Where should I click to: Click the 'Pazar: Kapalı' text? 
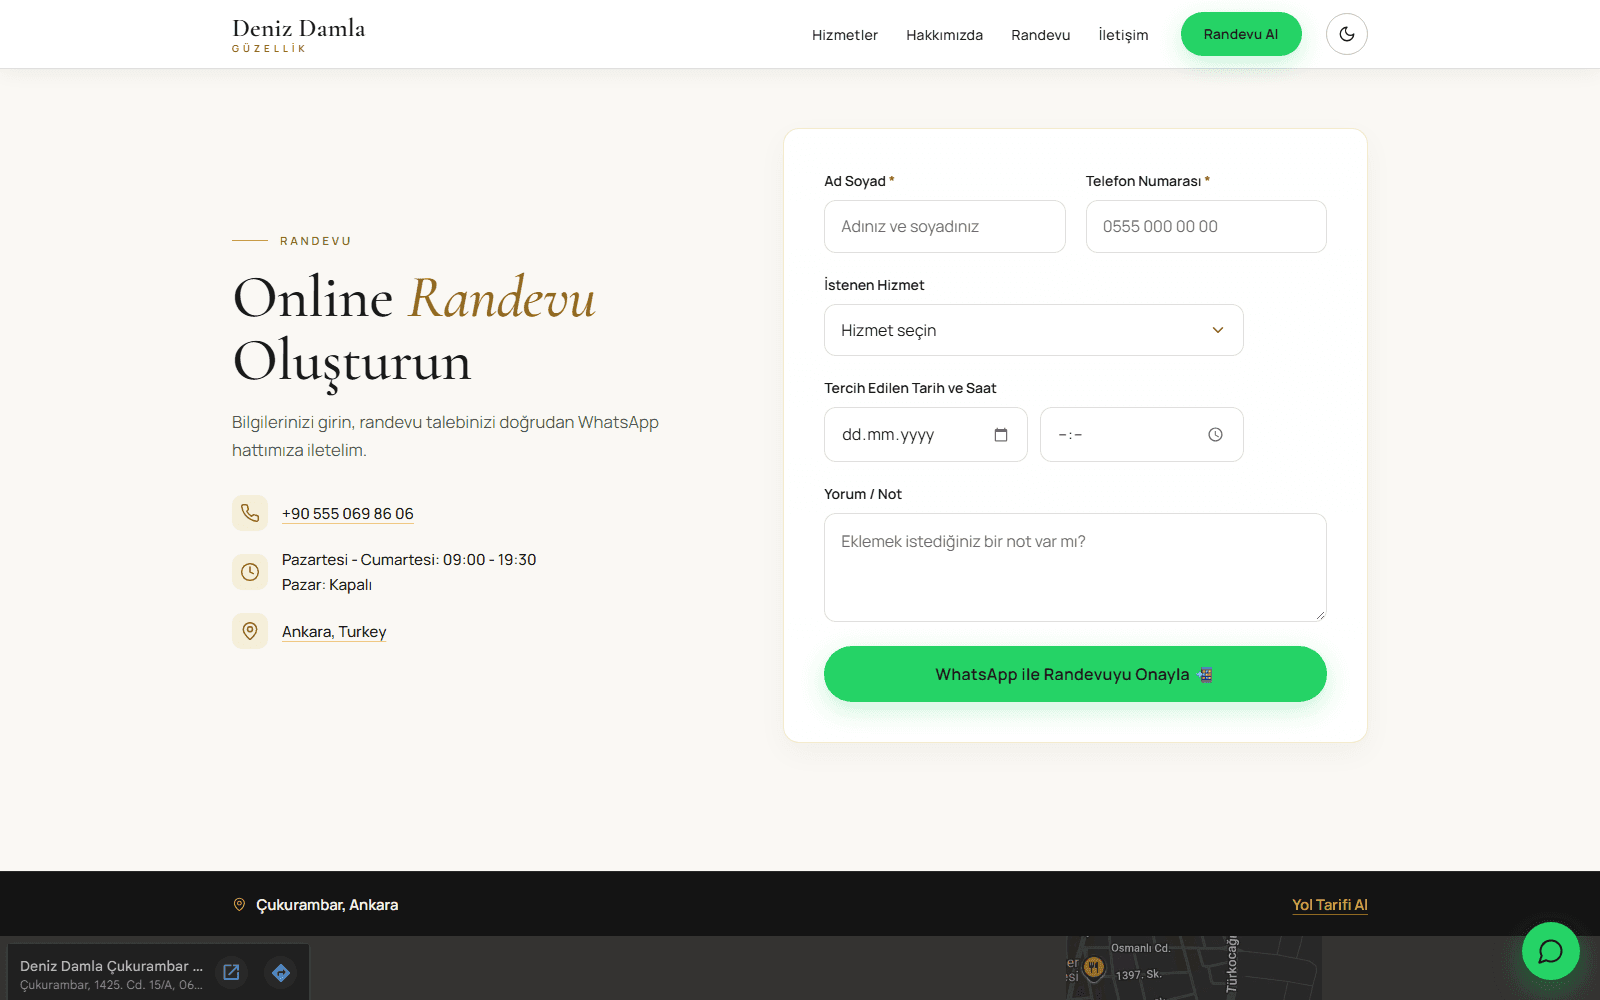[x=327, y=585]
